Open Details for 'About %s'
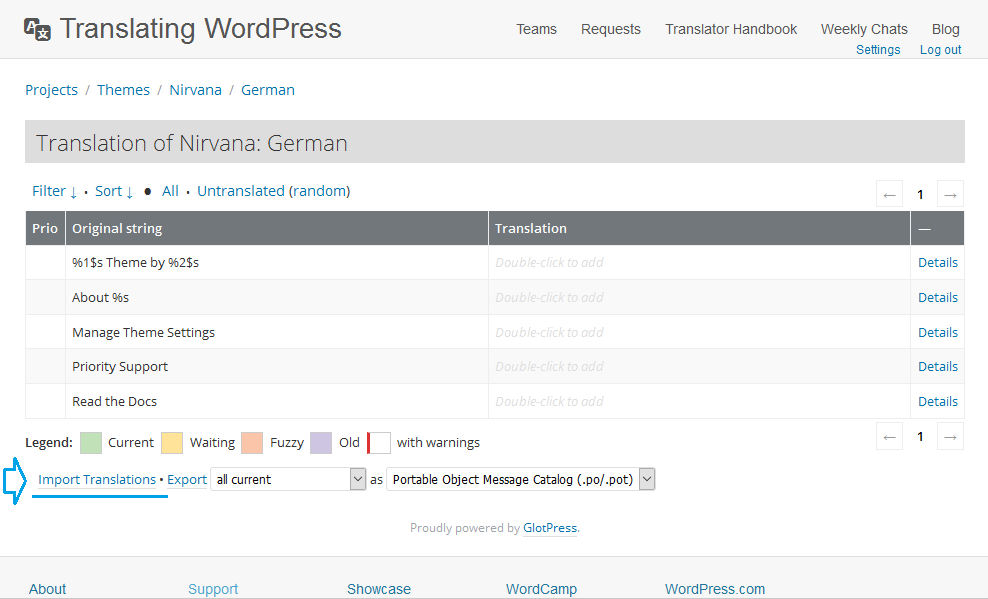 [x=938, y=297]
